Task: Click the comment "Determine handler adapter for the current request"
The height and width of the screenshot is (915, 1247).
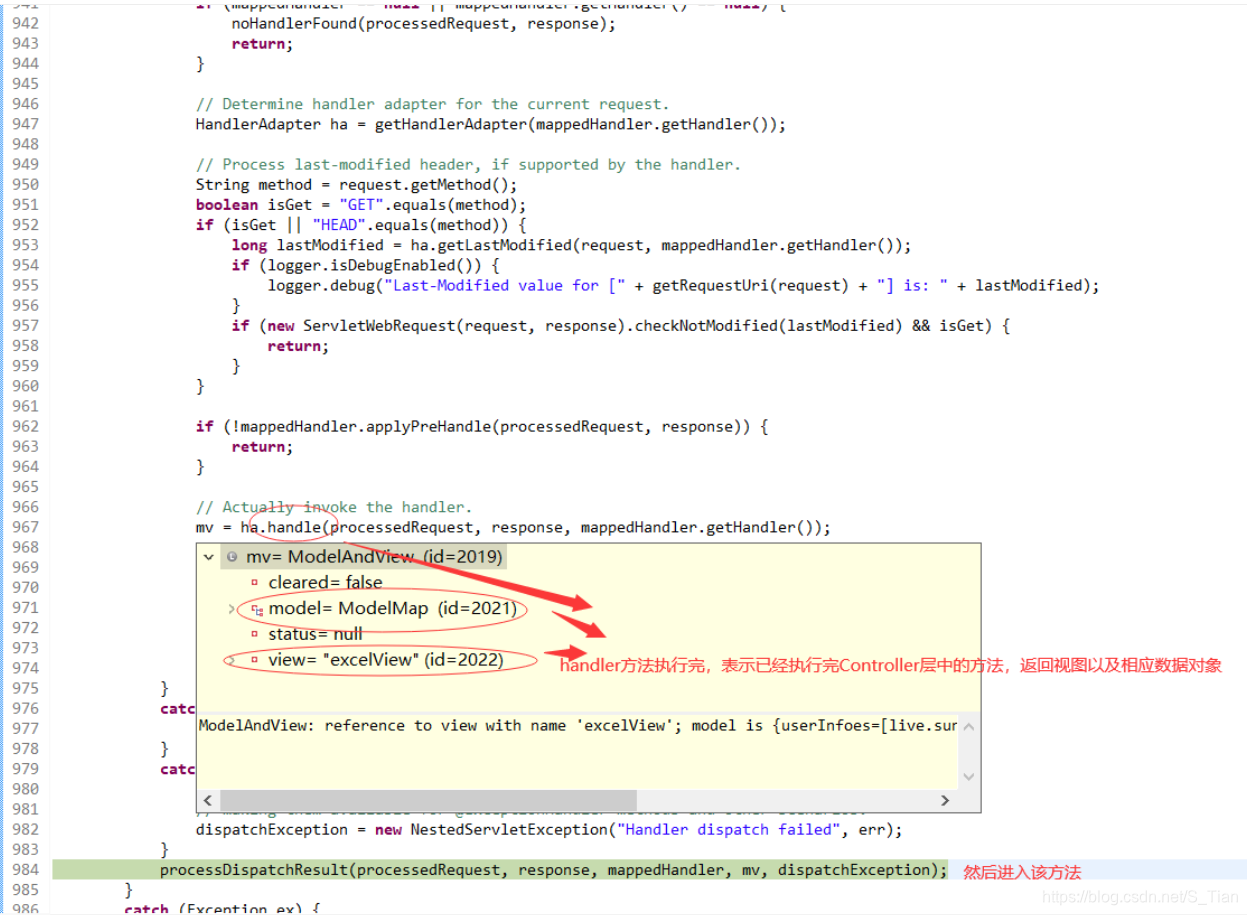Action: (x=432, y=104)
